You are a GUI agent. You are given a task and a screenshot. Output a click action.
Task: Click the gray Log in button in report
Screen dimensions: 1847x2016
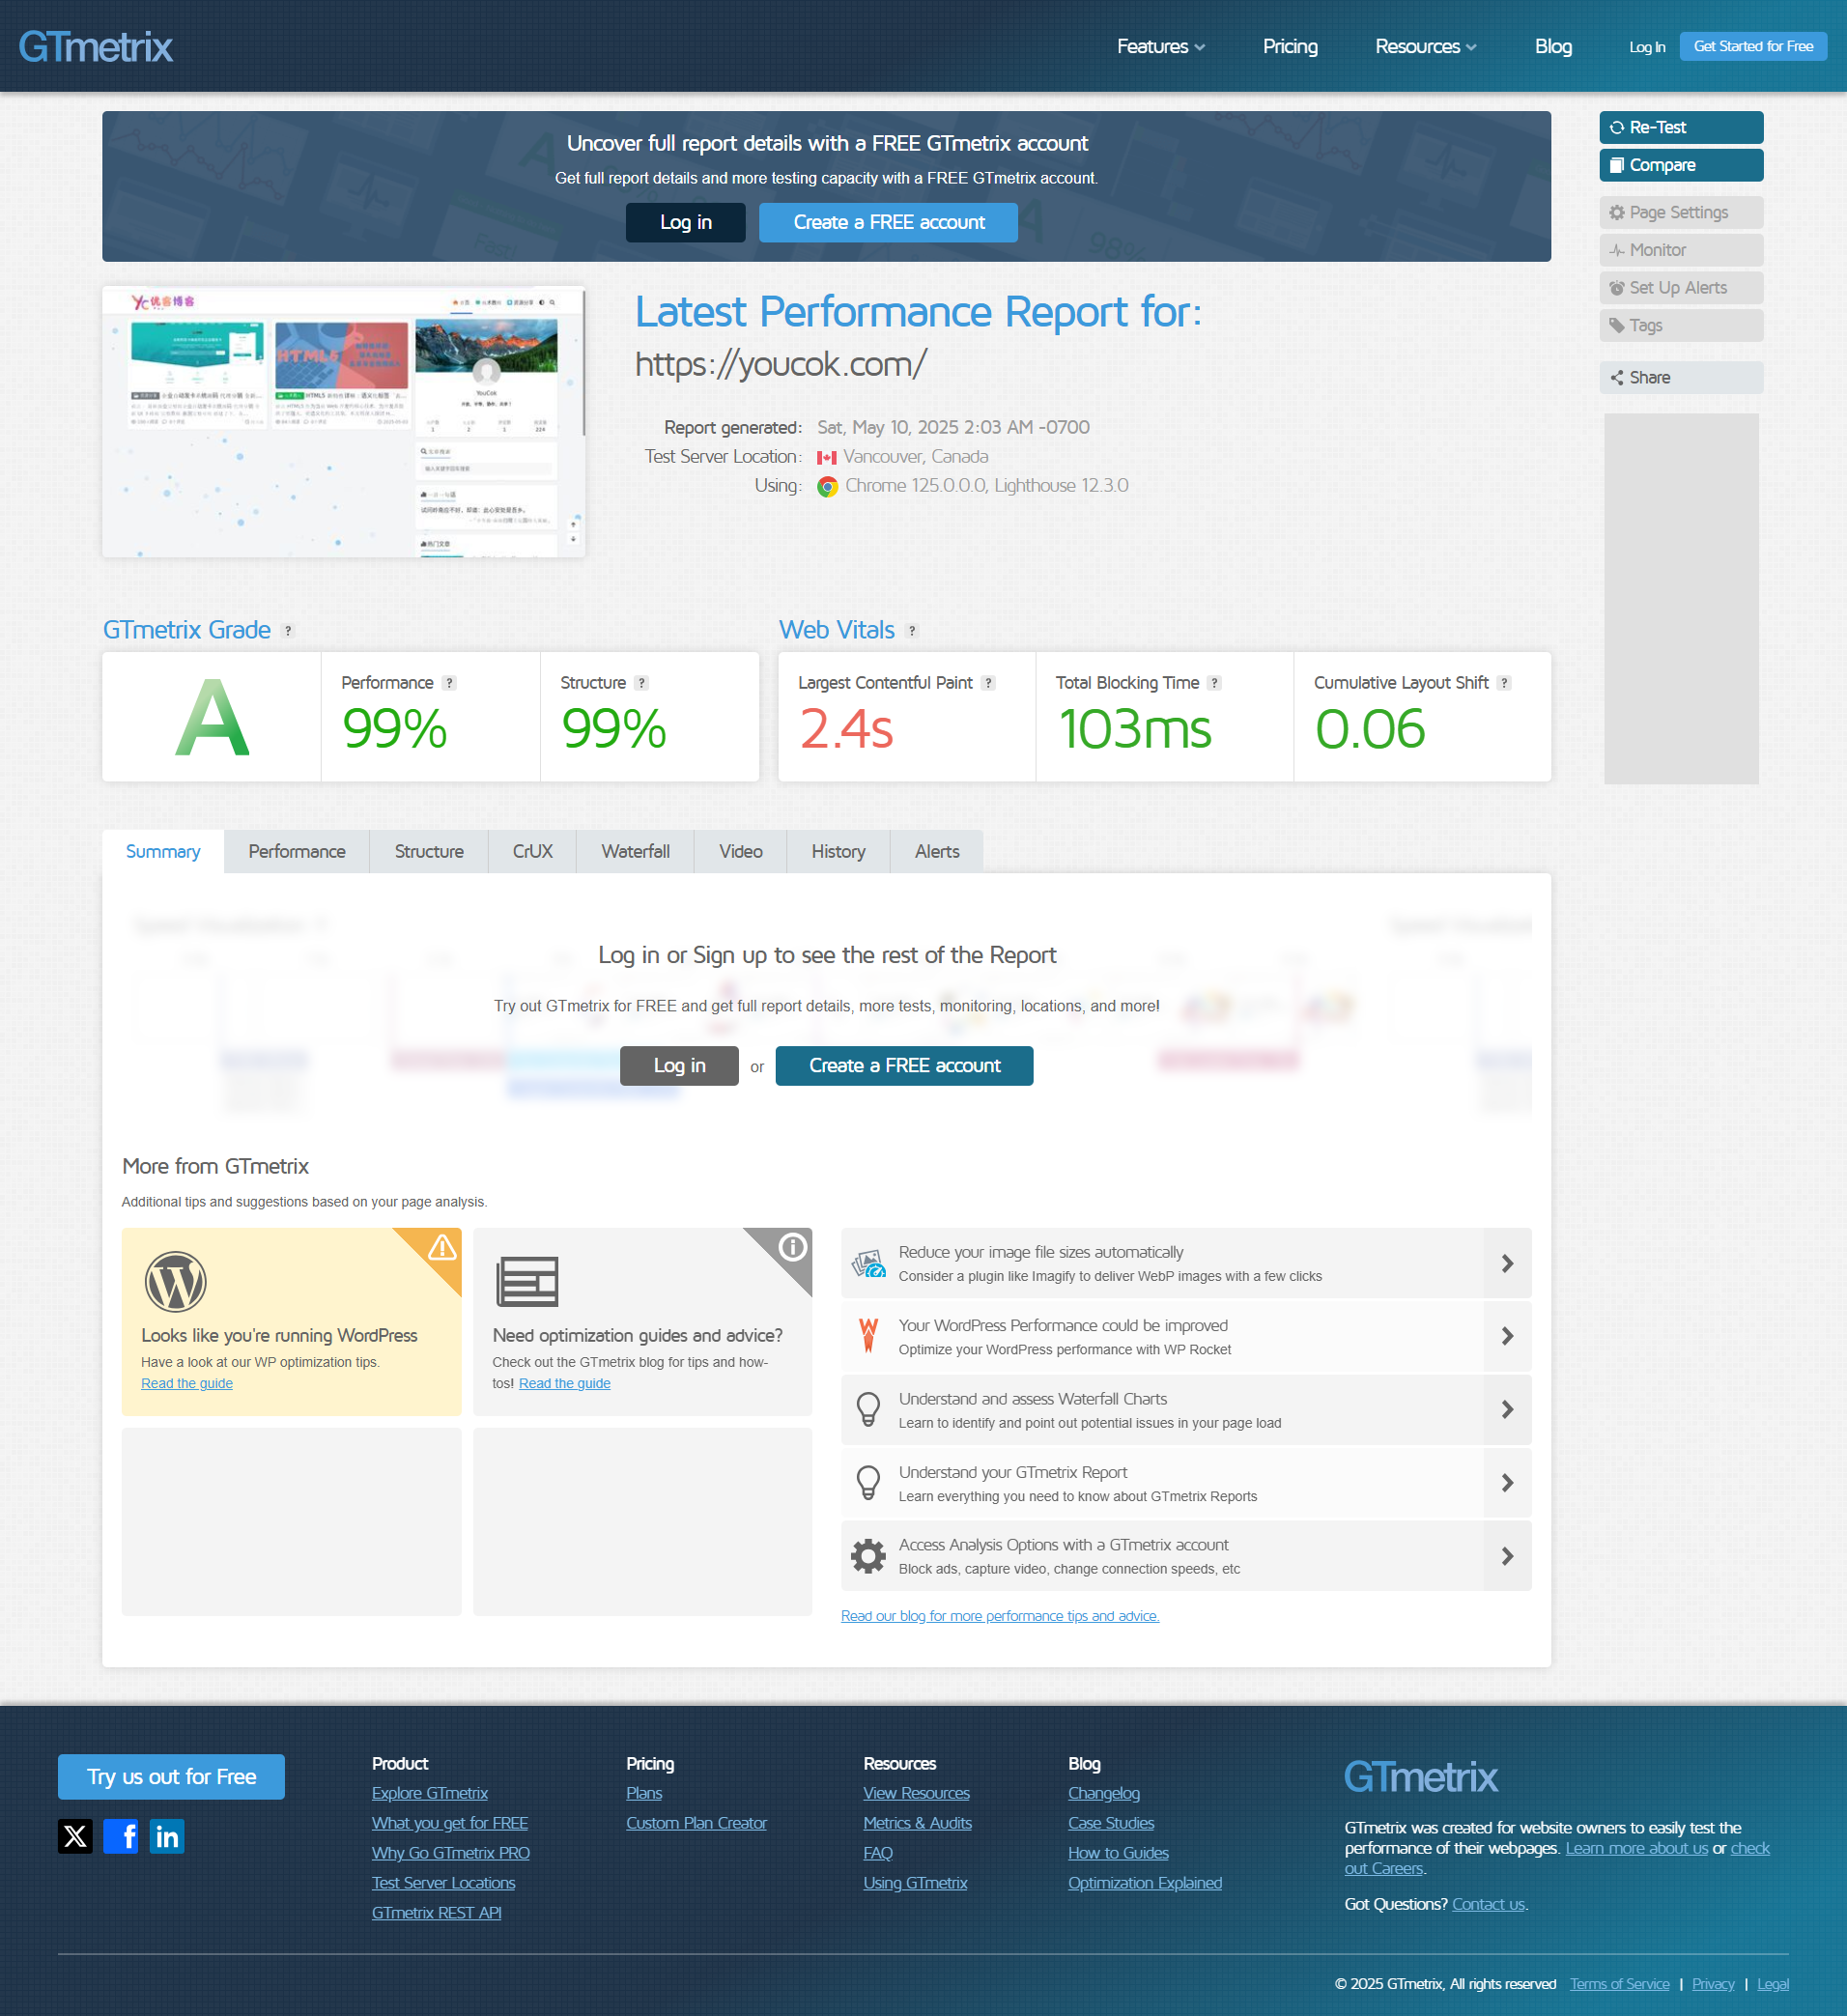(x=679, y=1066)
